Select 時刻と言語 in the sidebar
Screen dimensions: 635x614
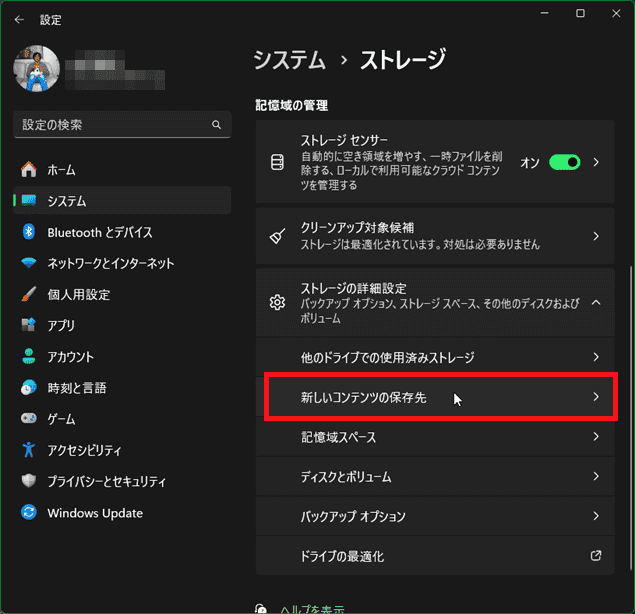76,388
